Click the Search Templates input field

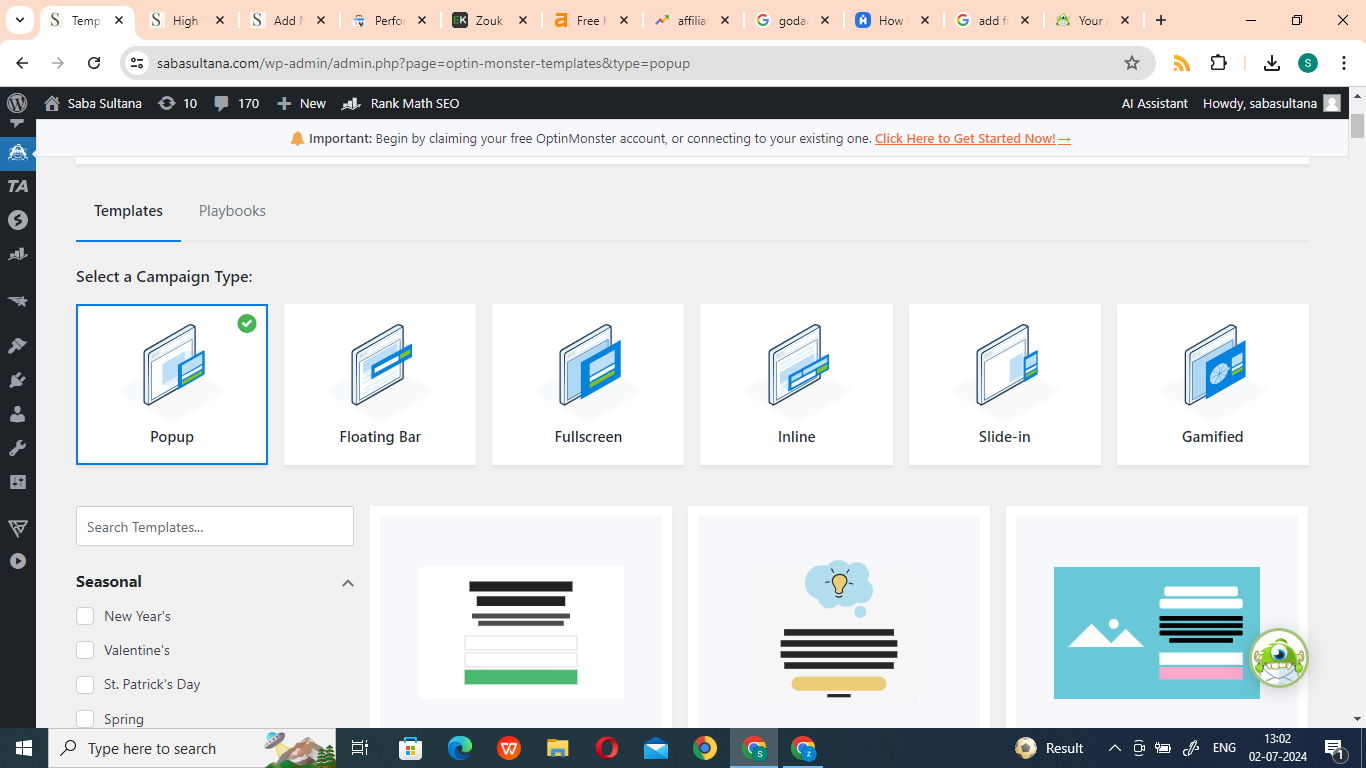[215, 526]
